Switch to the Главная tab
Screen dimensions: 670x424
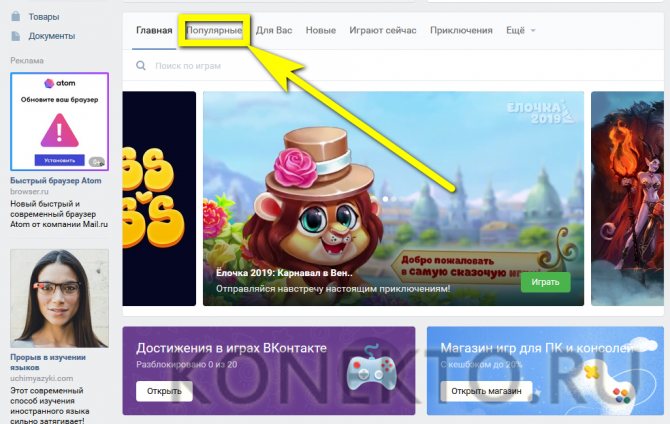(154, 30)
